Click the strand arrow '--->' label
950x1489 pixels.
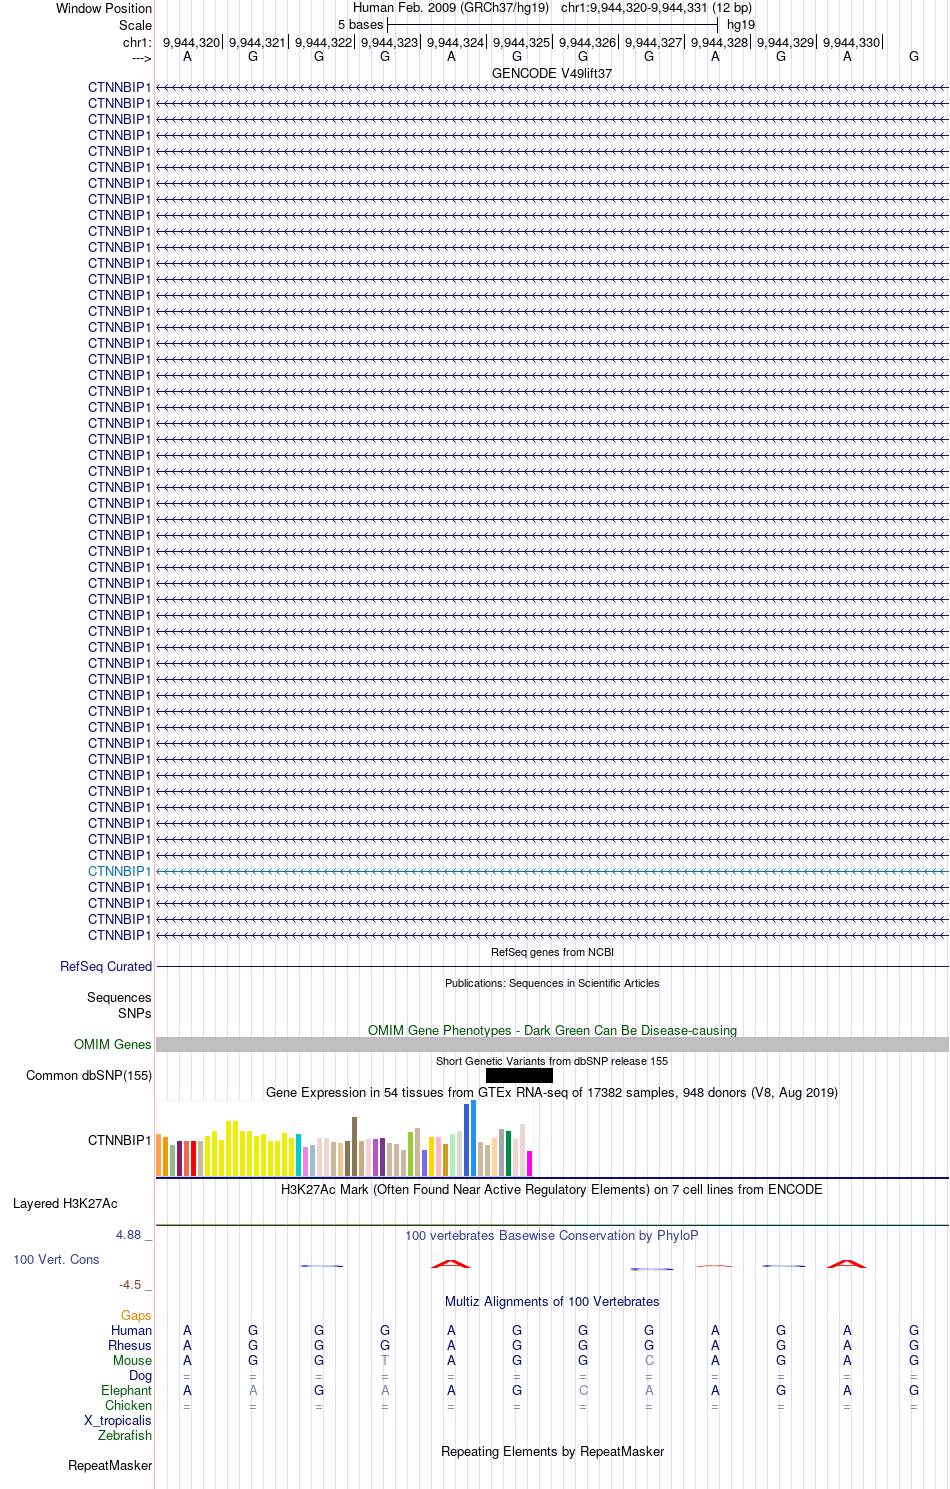(141, 58)
